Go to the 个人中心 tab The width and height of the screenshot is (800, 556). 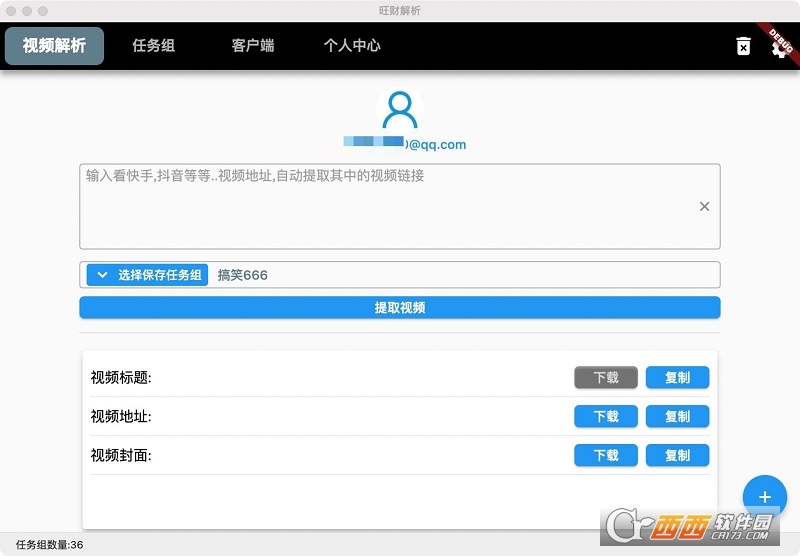[352, 46]
